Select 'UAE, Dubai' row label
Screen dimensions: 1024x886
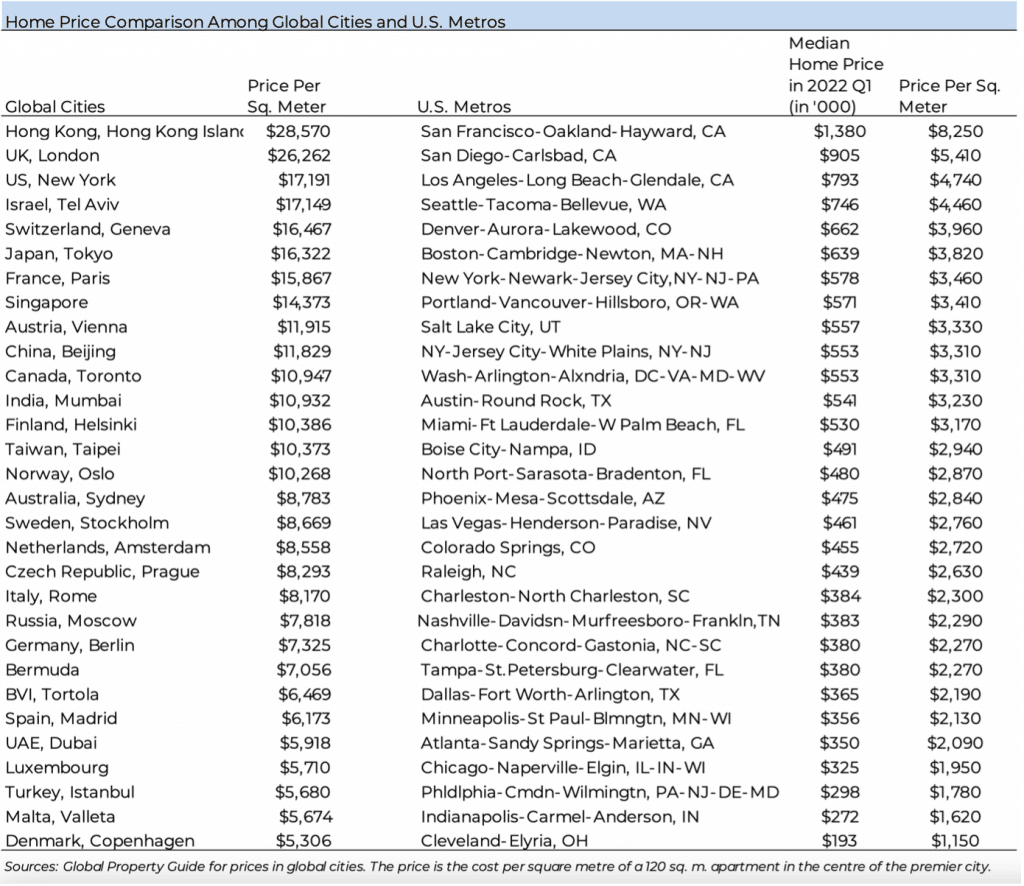pyautogui.click(x=51, y=743)
